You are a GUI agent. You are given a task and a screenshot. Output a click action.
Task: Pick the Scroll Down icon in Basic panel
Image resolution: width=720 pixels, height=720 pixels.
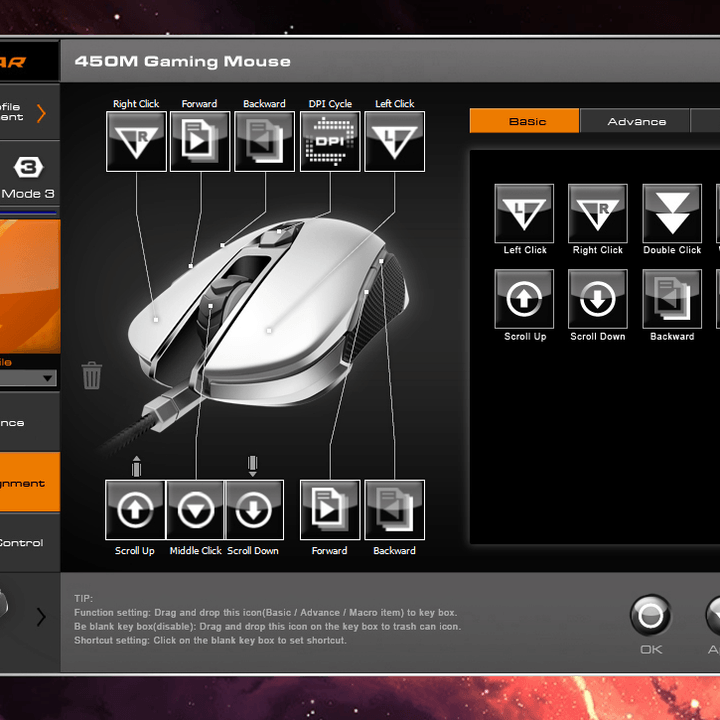[597, 299]
